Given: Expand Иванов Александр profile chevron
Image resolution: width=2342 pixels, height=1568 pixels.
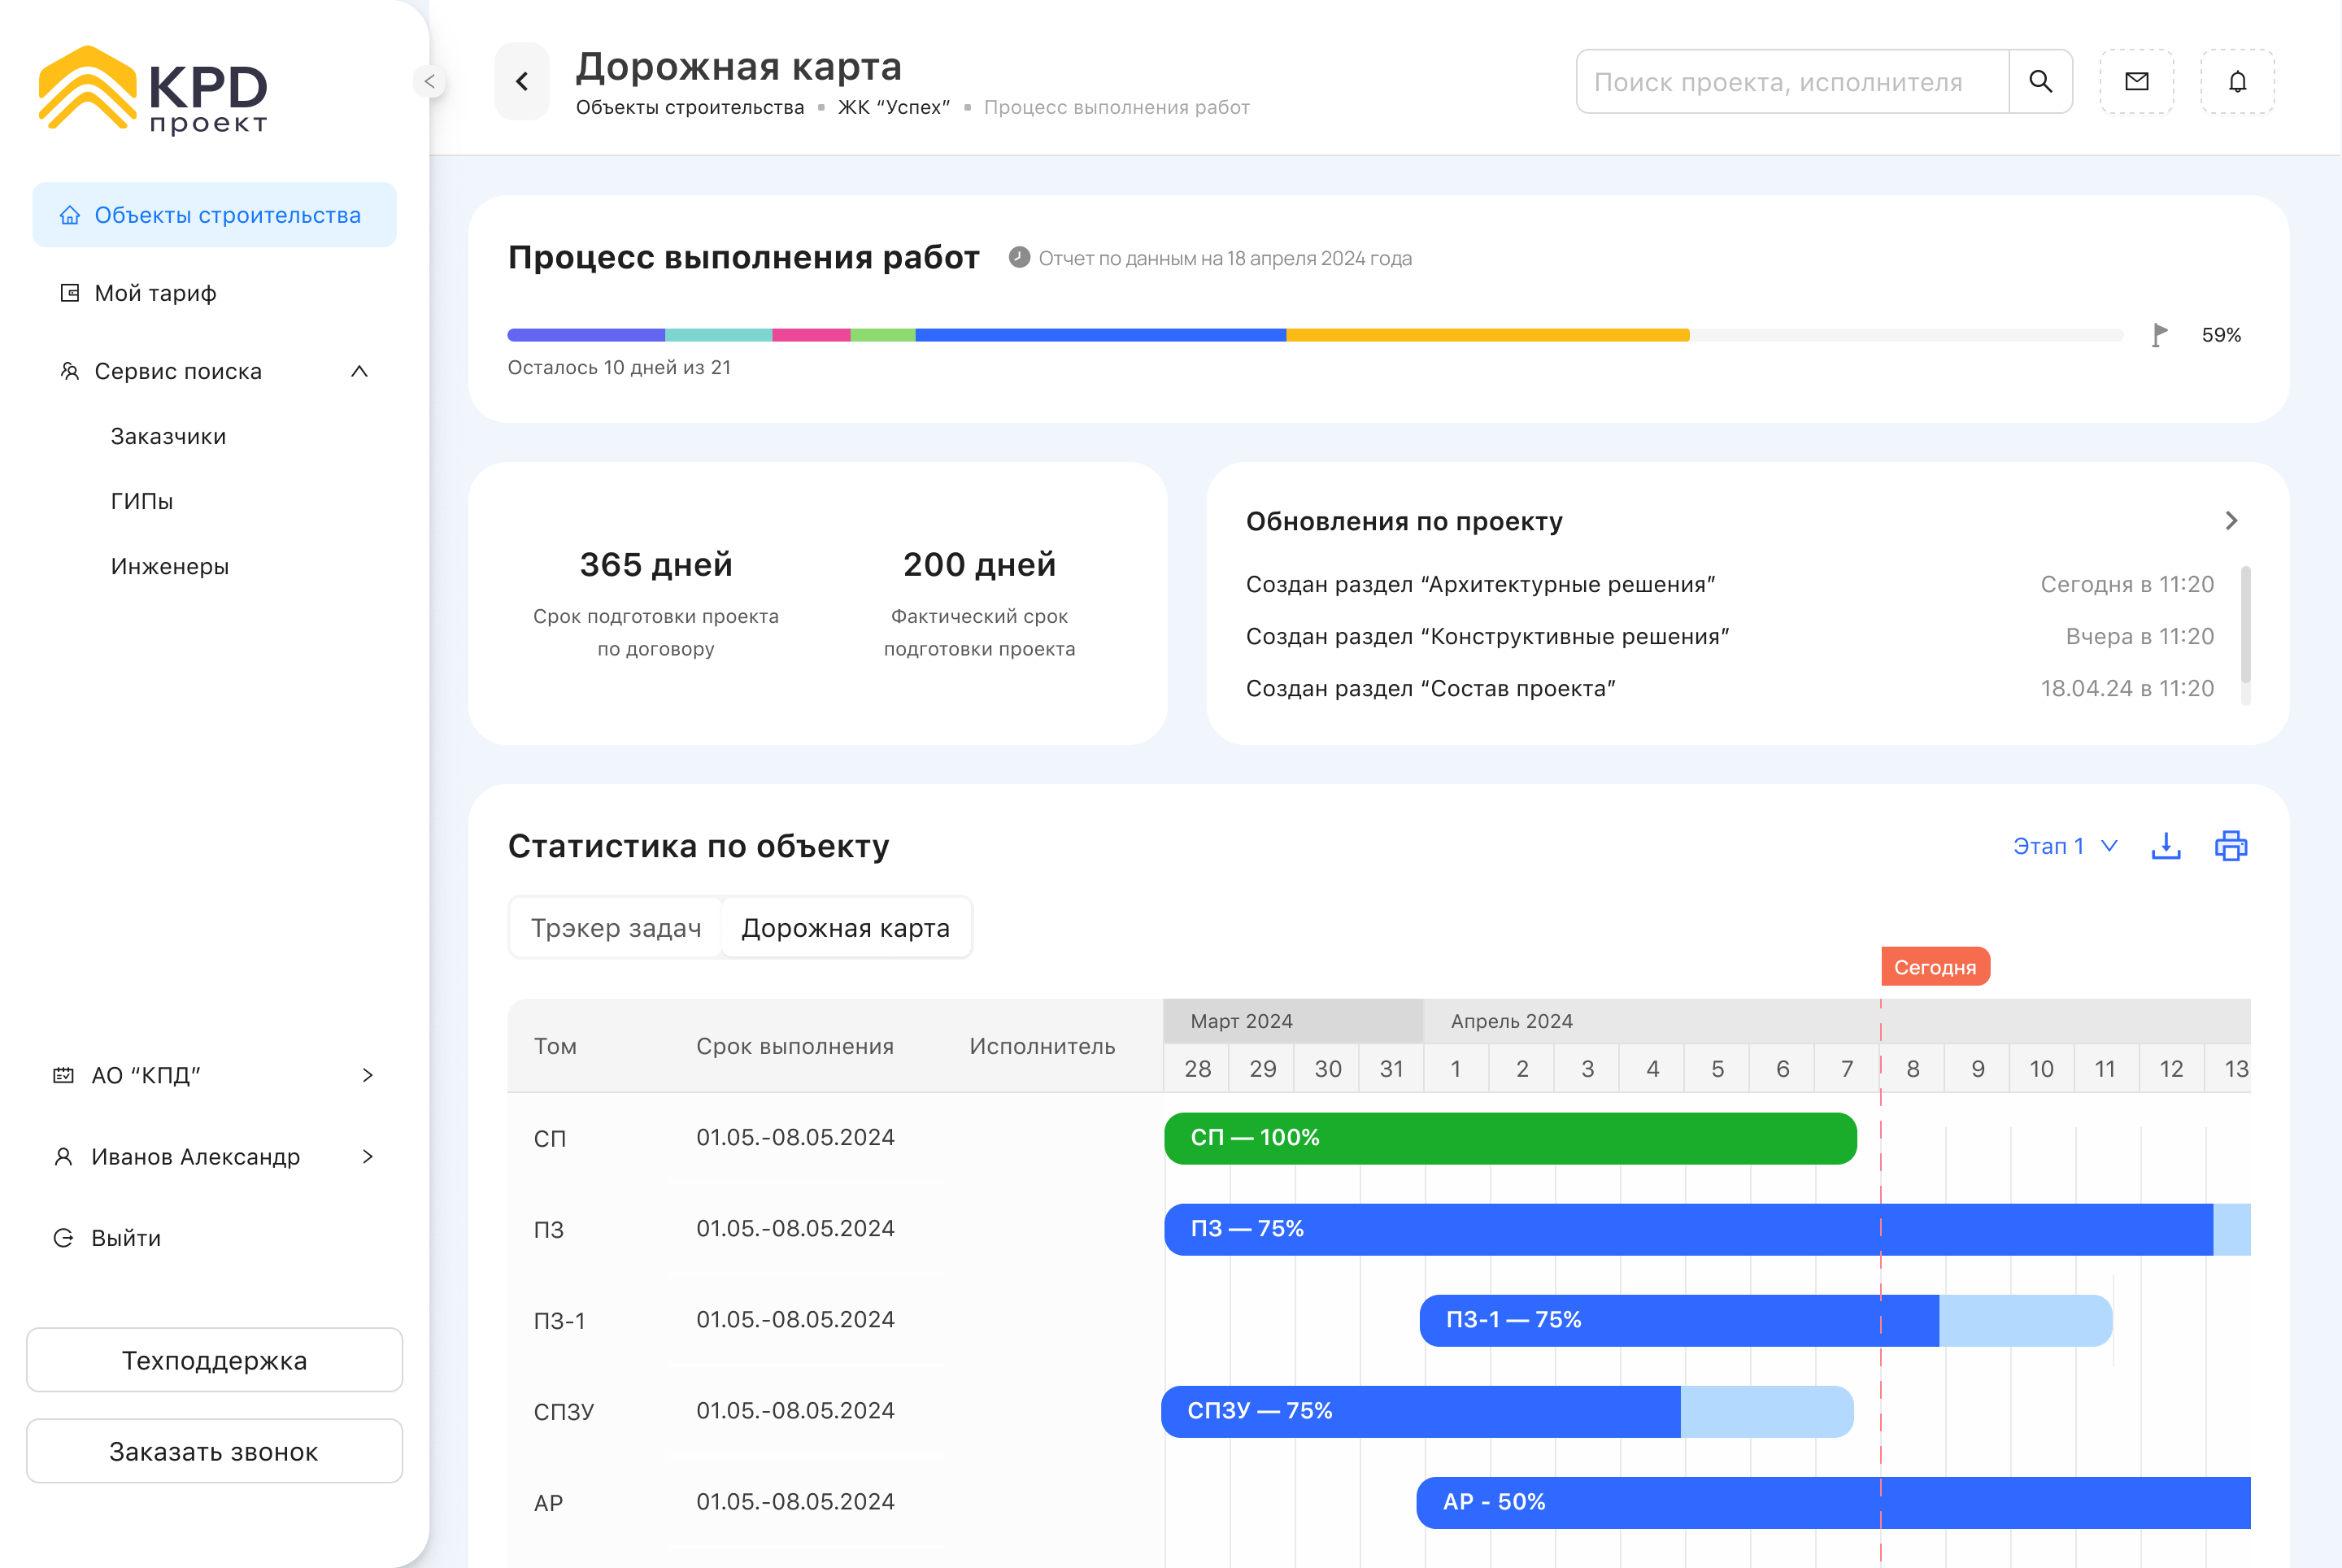Looking at the screenshot, I should click(368, 1157).
